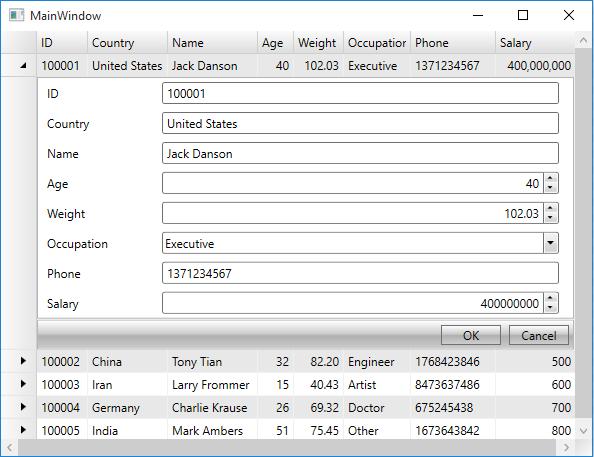Click the MainWindow application icon
Screen dimensions: 594x457
pyautogui.click(x=16, y=16)
